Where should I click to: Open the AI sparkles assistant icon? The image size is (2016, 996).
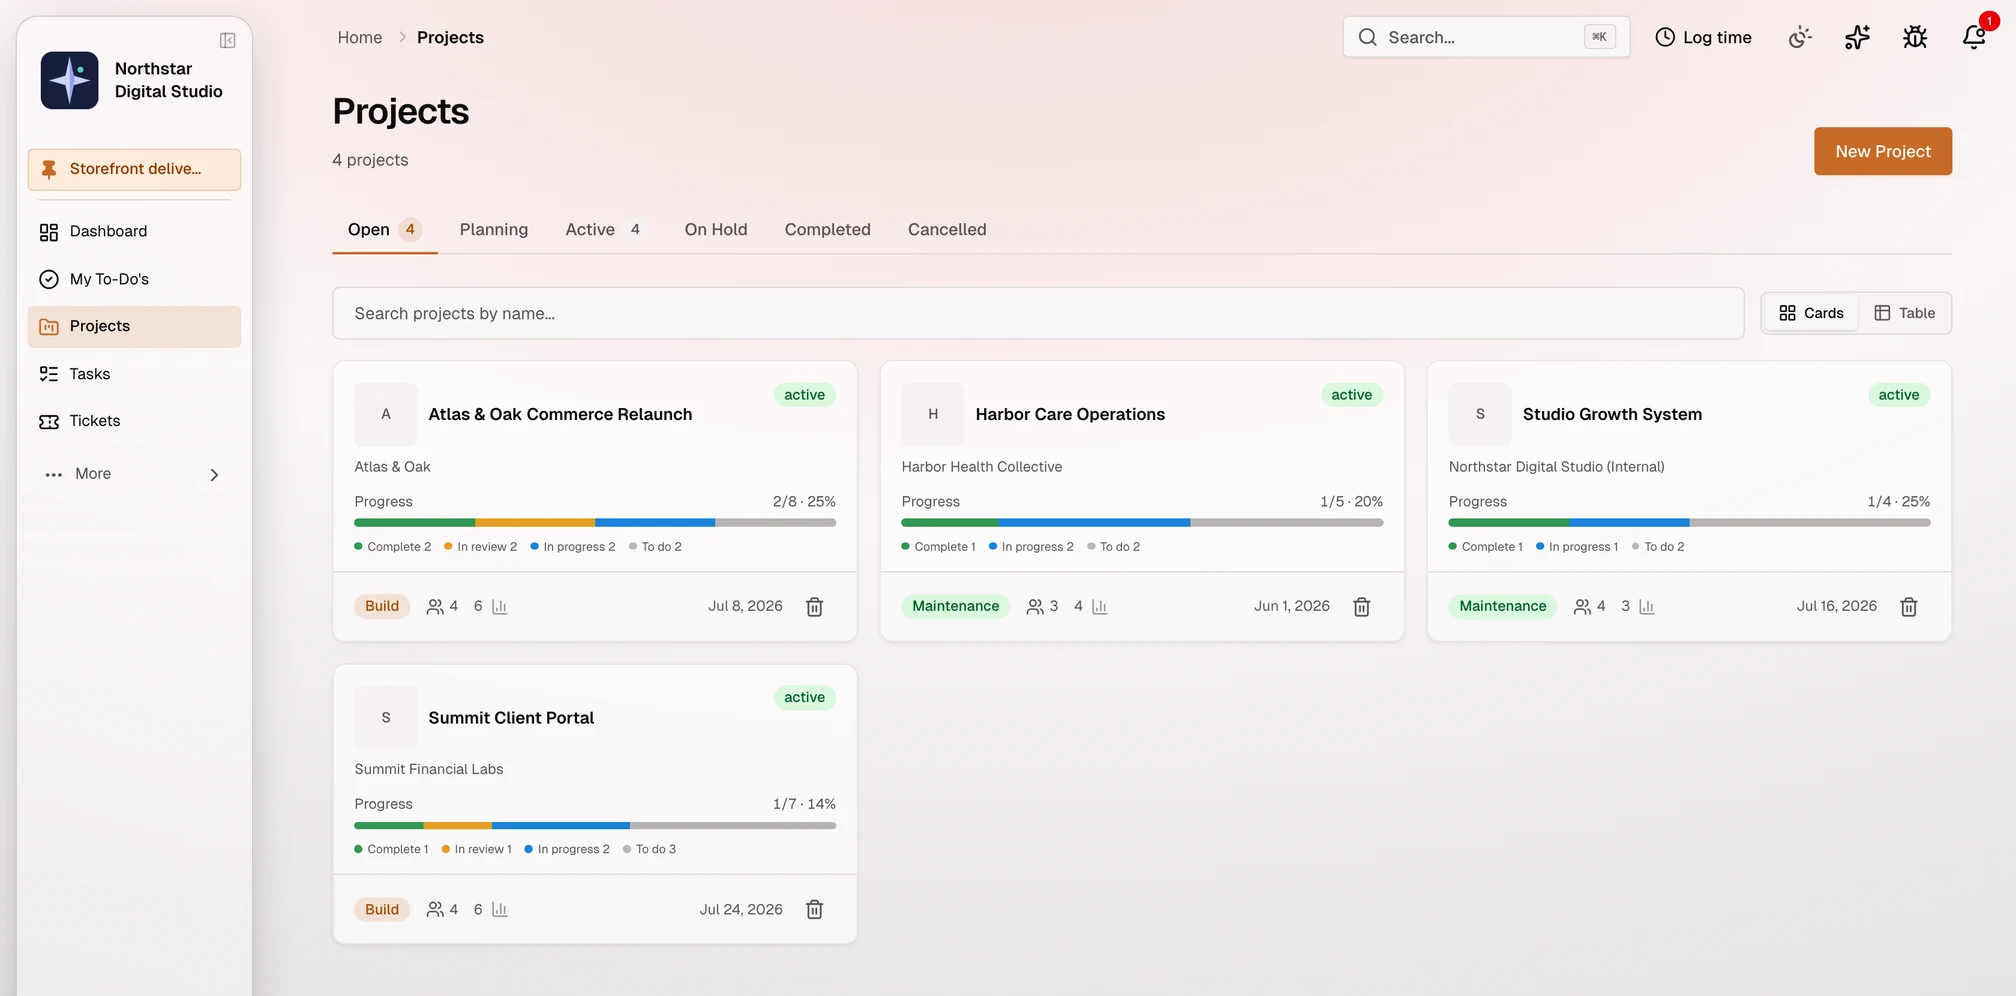tap(1857, 37)
